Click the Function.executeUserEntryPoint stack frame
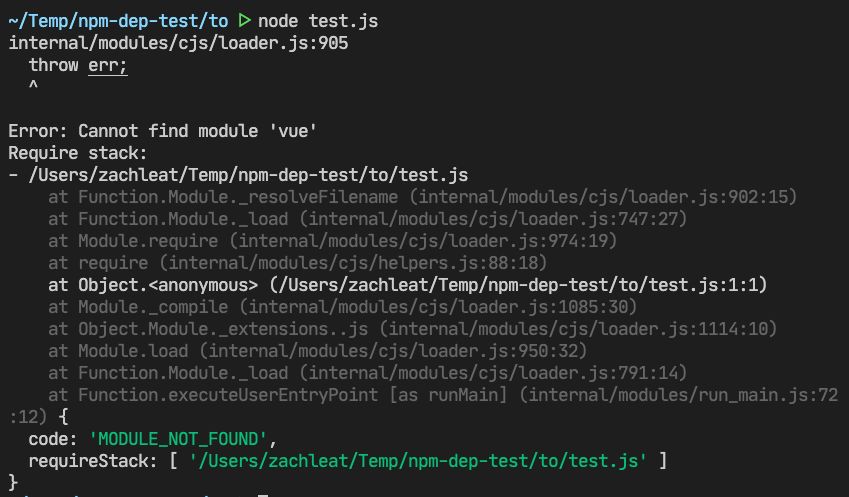Image resolution: width=849 pixels, height=497 pixels. coord(234,395)
